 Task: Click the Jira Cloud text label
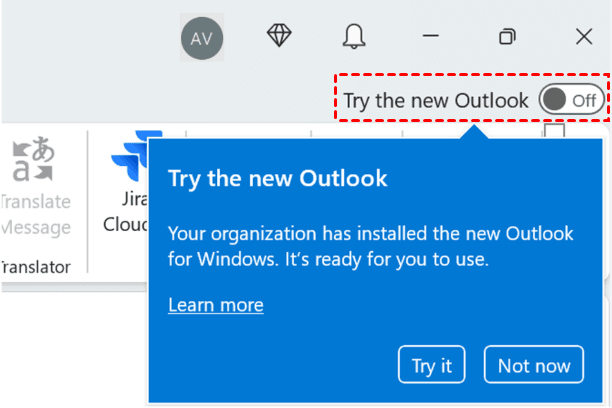click(x=126, y=212)
